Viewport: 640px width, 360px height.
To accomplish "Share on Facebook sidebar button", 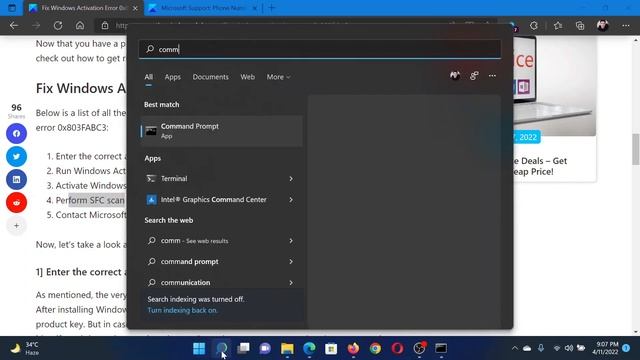I will coord(16,133).
